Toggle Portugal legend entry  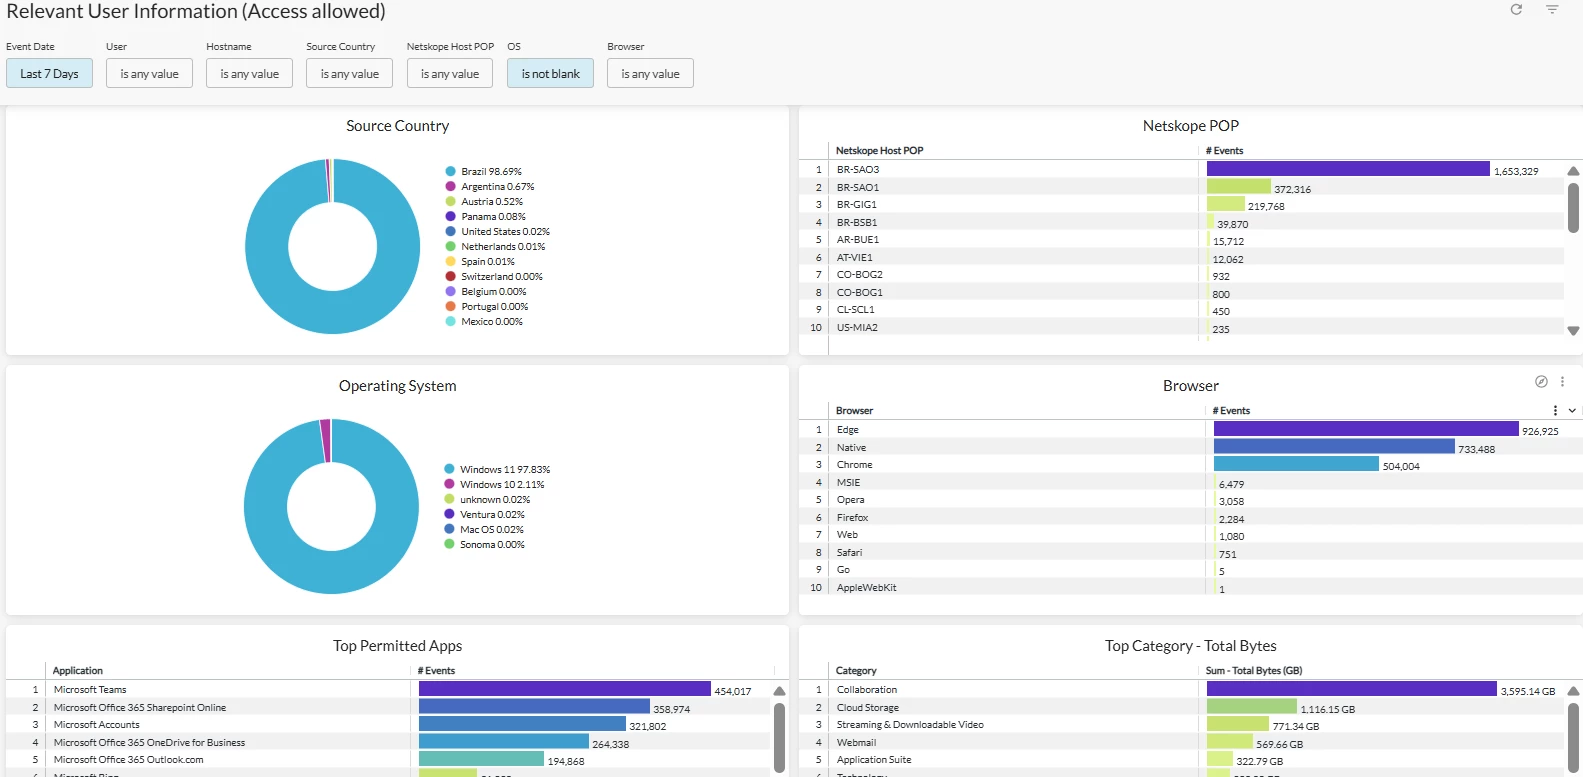(x=487, y=306)
